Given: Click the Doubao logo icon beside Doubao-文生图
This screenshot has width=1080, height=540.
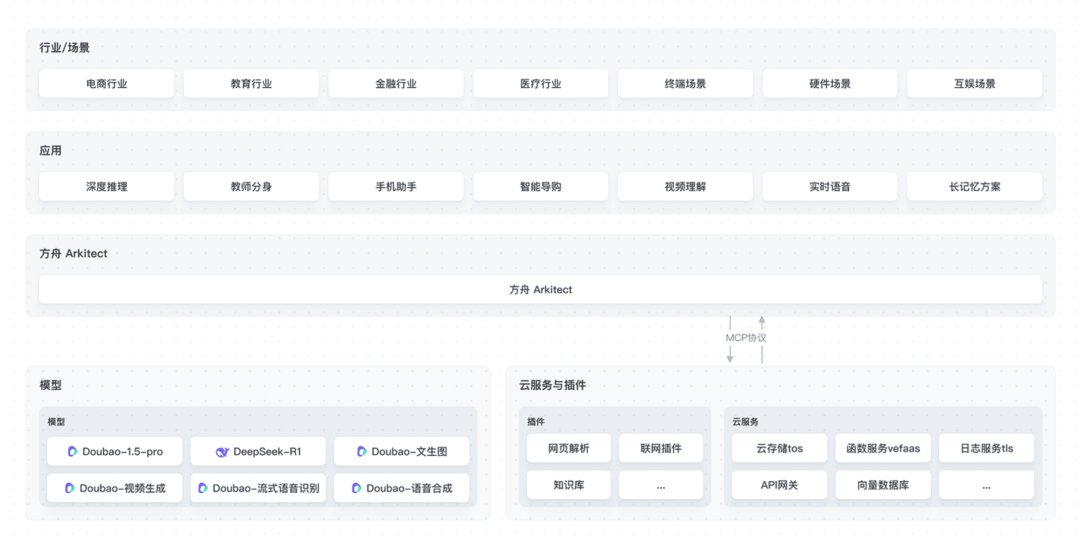Looking at the screenshot, I should click(362, 452).
